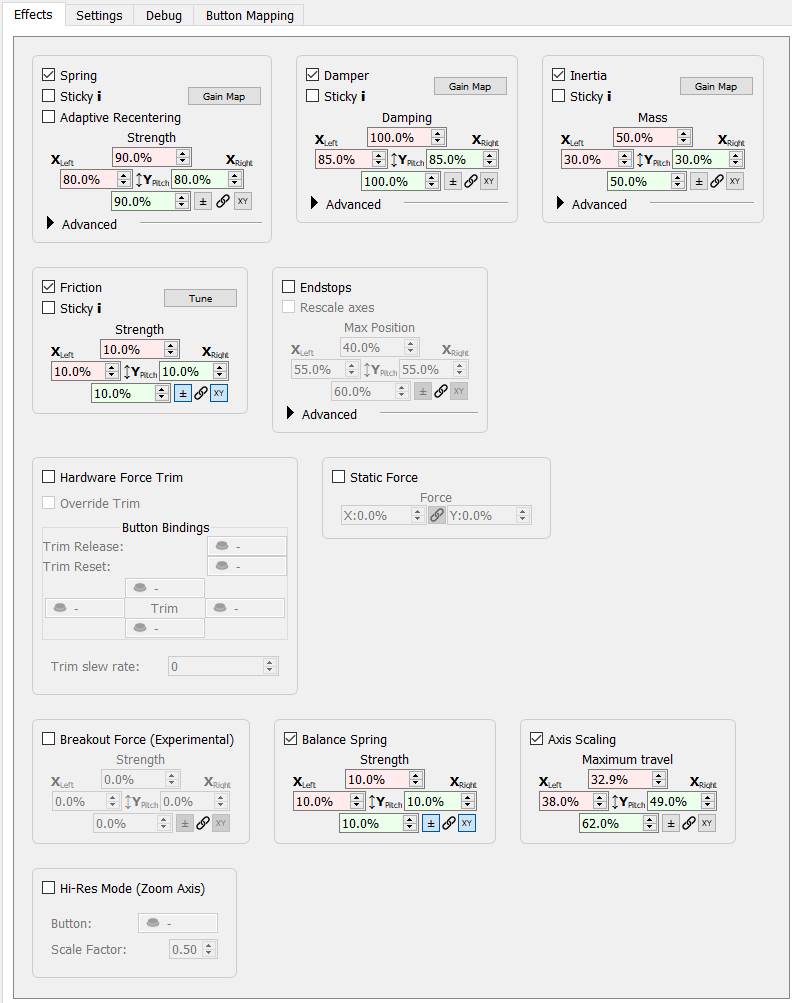This screenshot has height=1003, width=792.
Task: Disable the Spring effect checkbox
Action: 49,75
